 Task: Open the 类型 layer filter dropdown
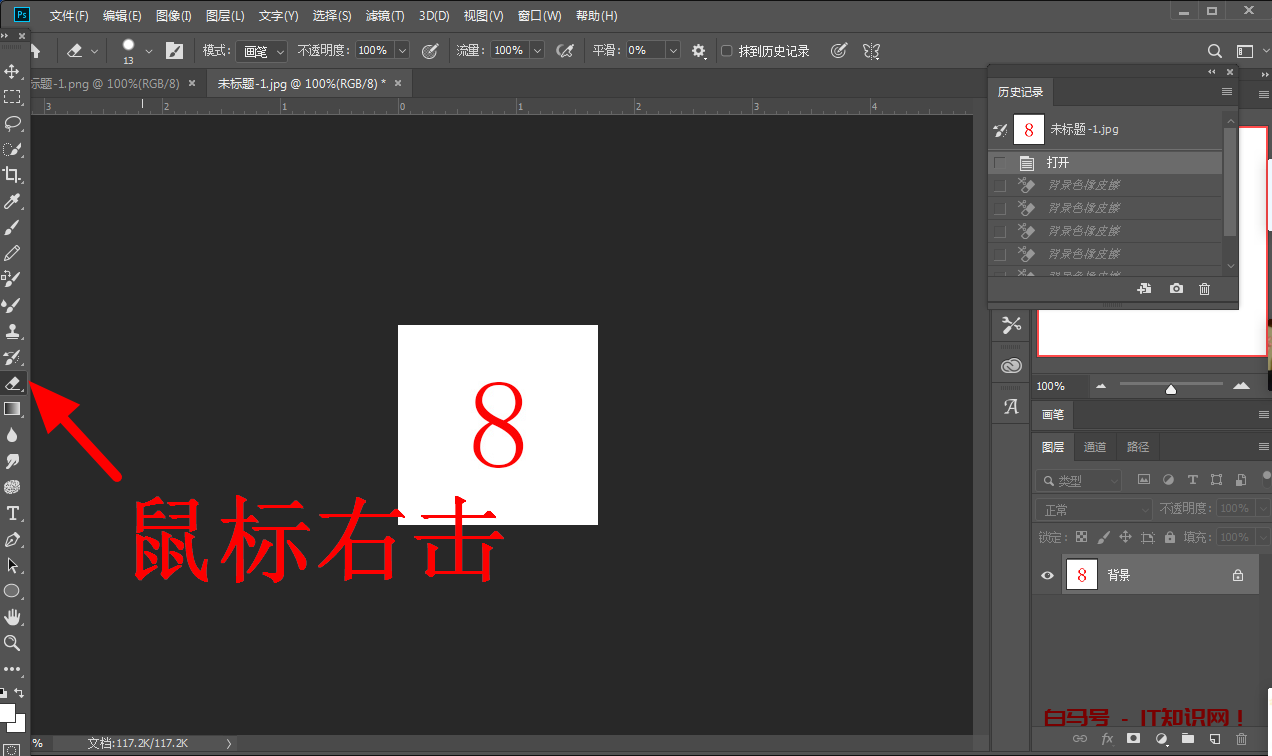[1078, 480]
